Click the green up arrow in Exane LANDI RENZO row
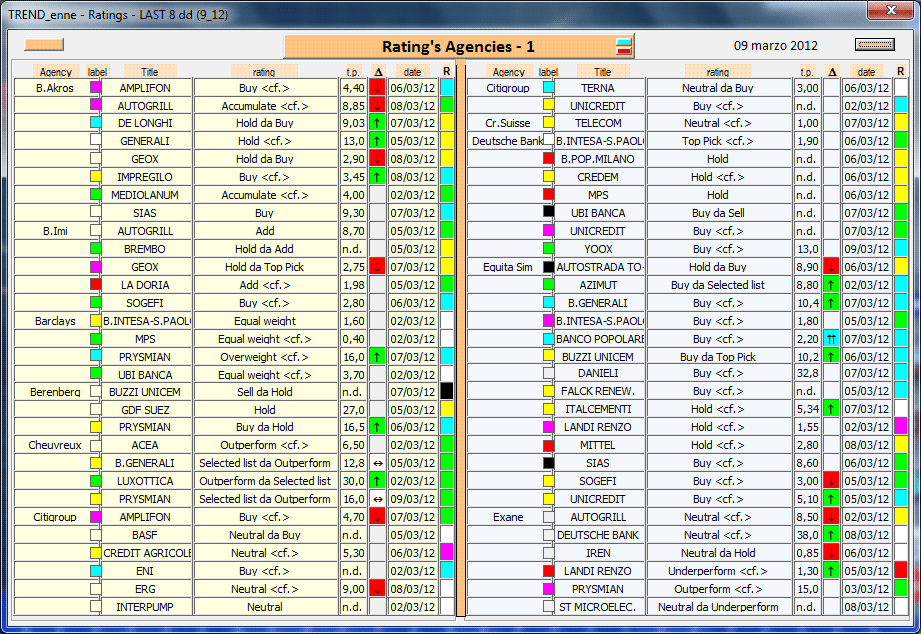921x634 pixels. (x=831, y=571)
